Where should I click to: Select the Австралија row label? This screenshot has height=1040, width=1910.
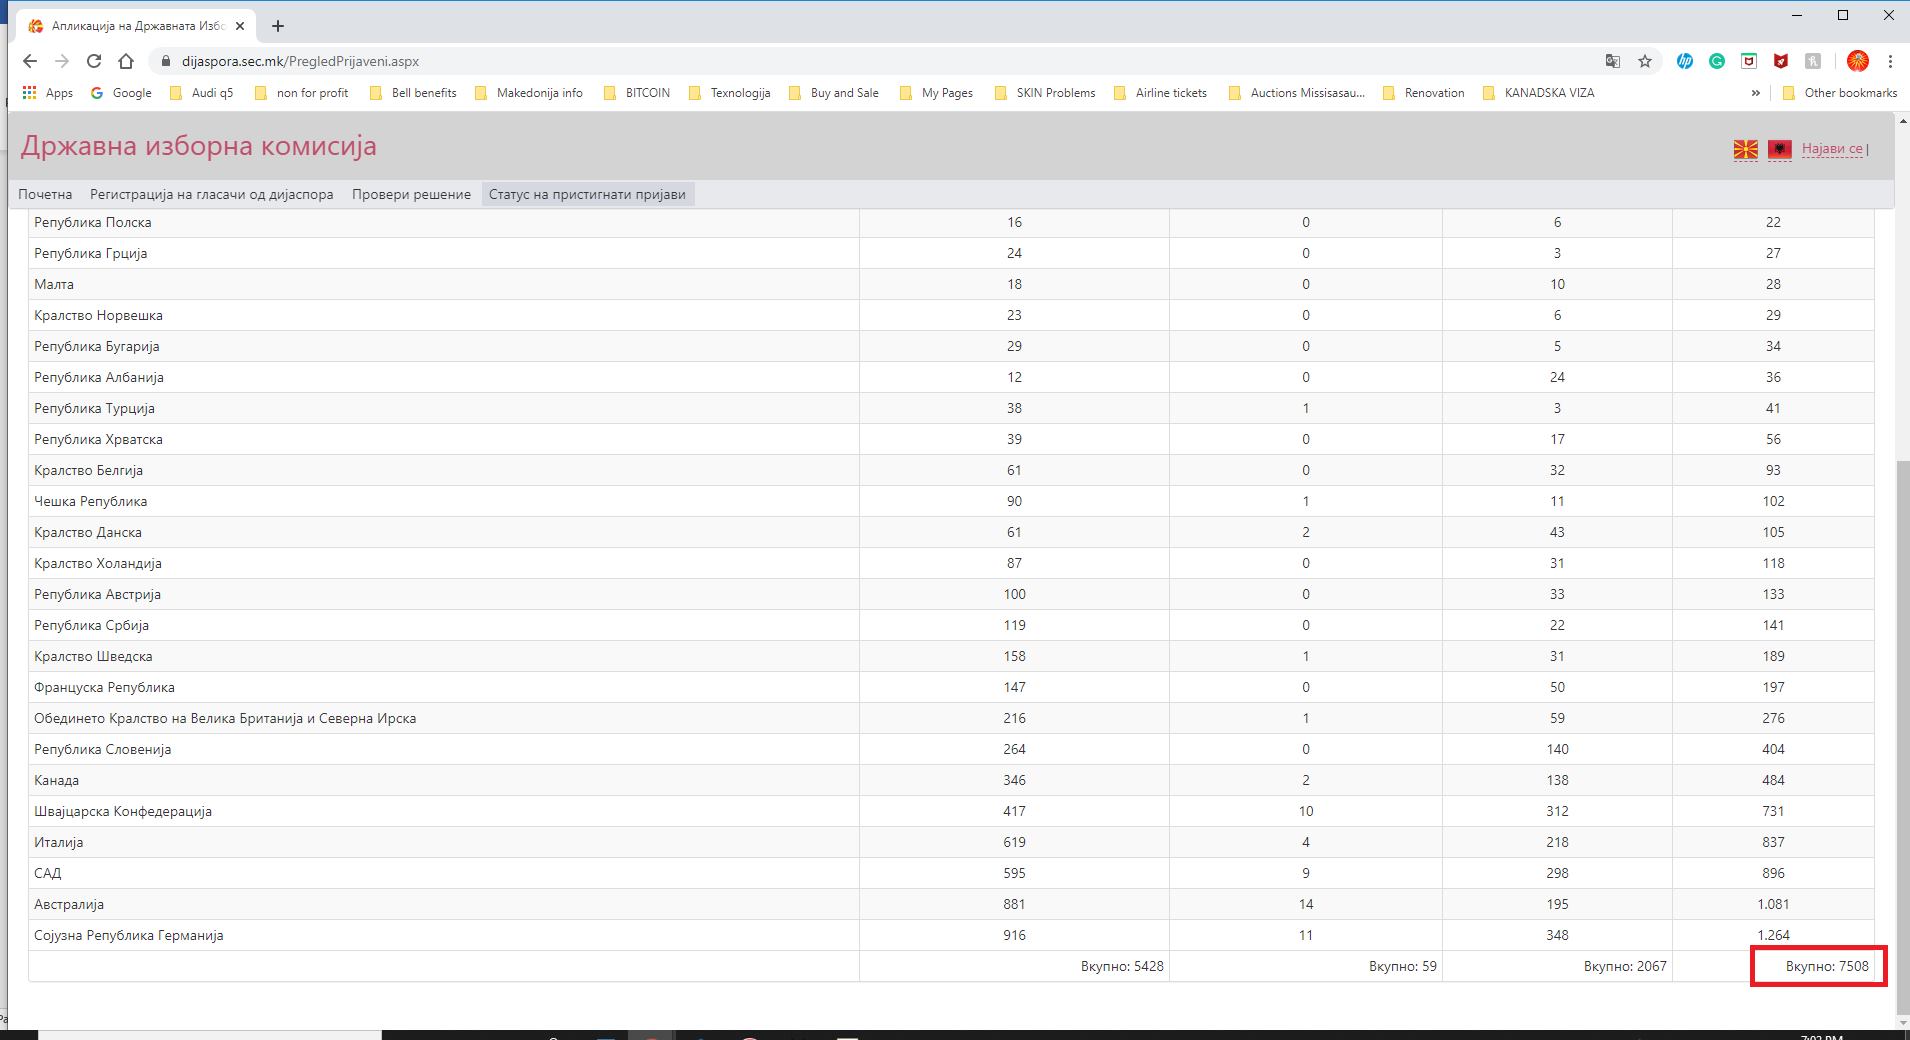69,904
